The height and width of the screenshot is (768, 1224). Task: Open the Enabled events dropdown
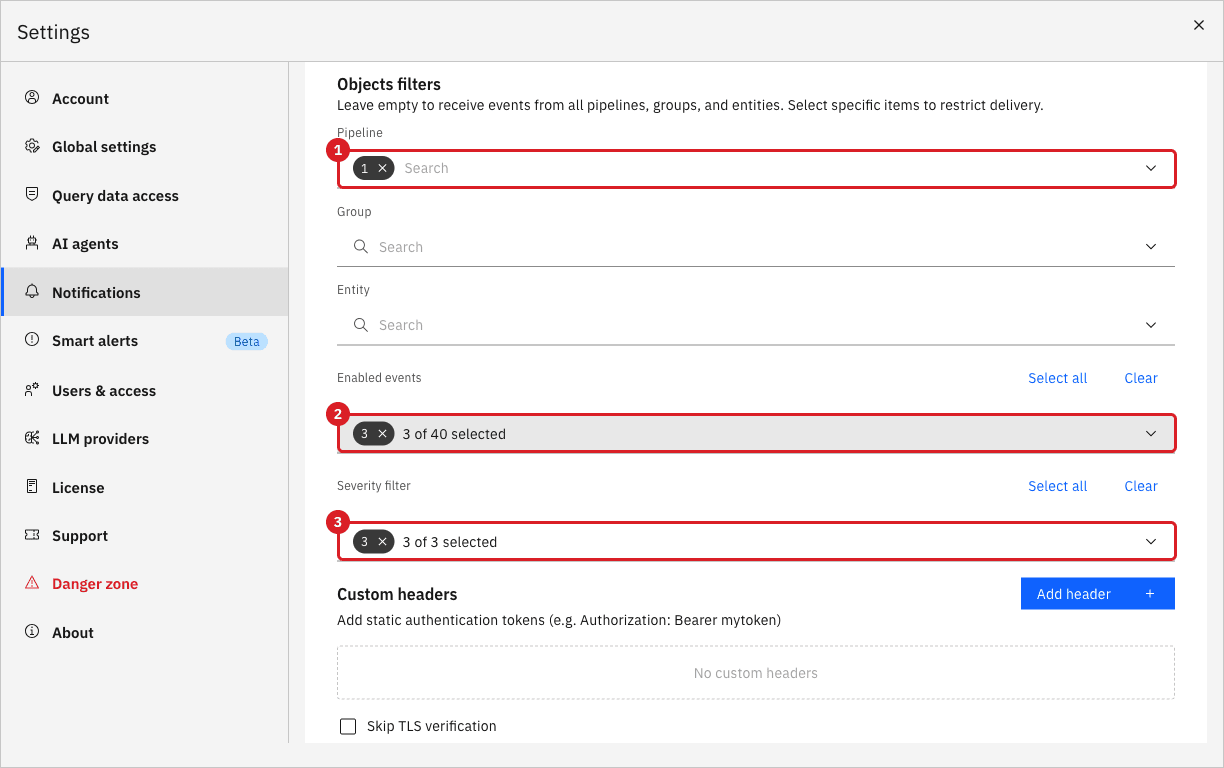756,434
